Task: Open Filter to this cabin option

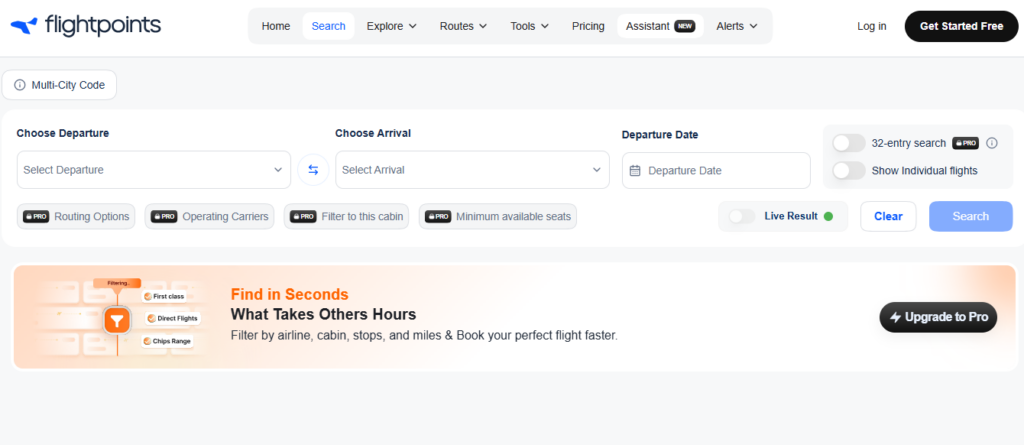Action: (x=346, y=216)
